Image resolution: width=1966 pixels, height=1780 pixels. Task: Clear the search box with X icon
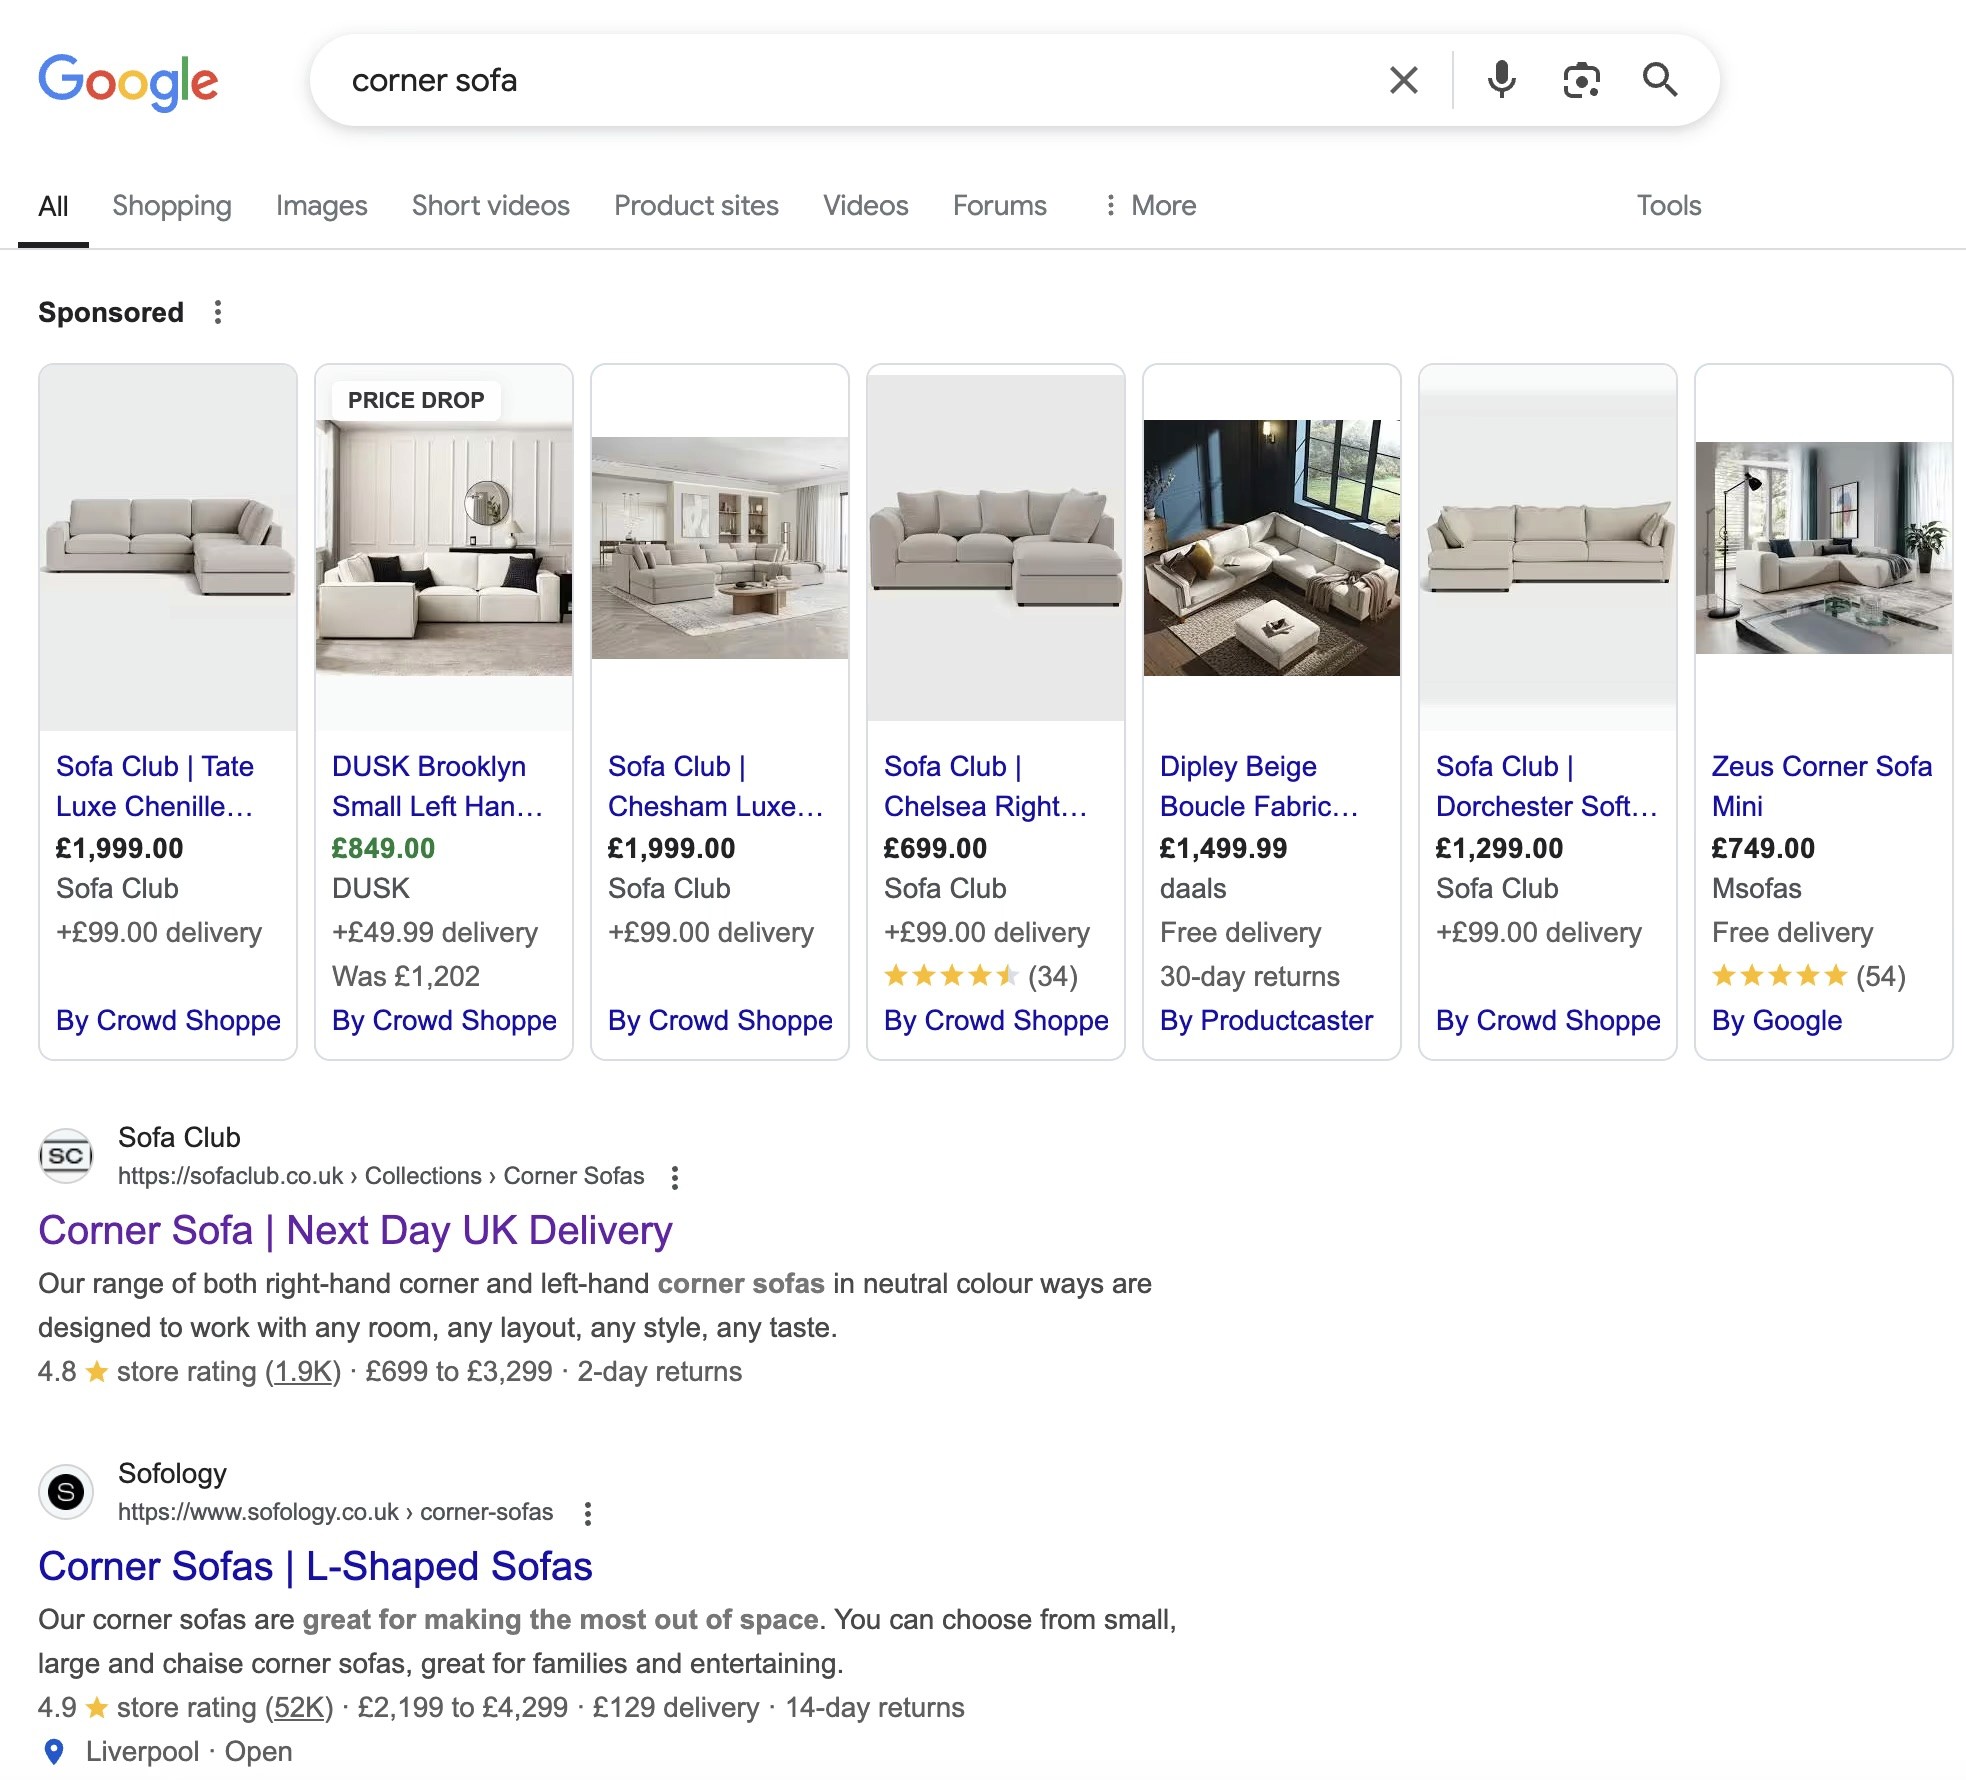(1403, 80)
